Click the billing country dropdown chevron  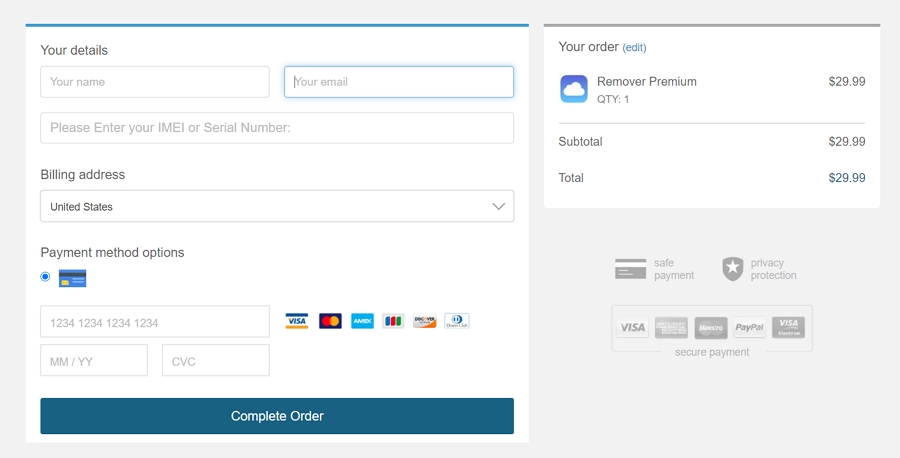498,207
